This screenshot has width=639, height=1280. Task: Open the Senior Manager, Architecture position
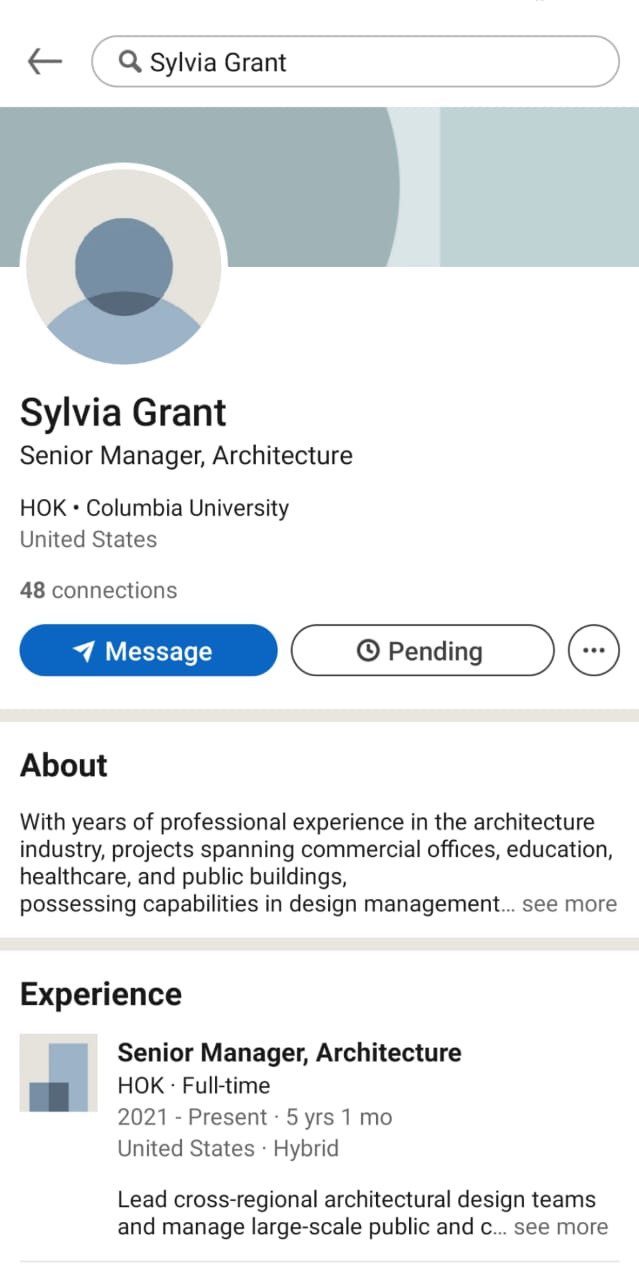[289, 1052]
